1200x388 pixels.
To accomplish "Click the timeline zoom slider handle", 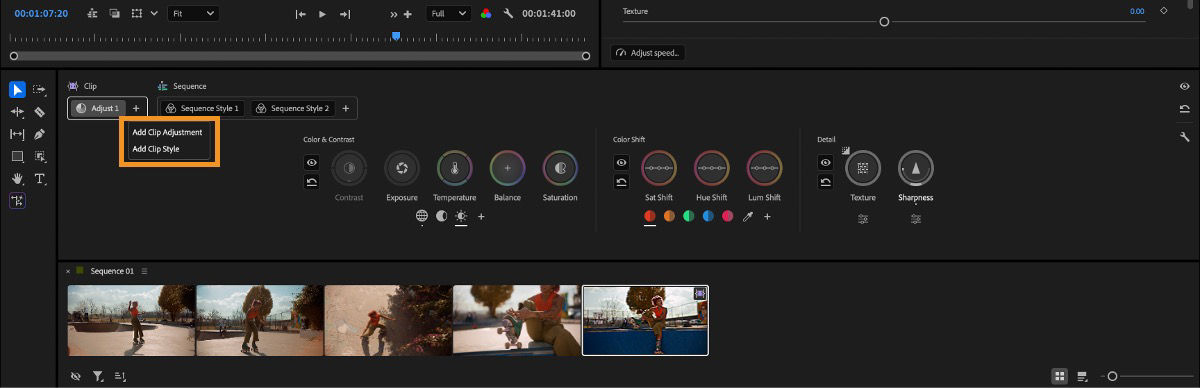I will pos(1112,376).
